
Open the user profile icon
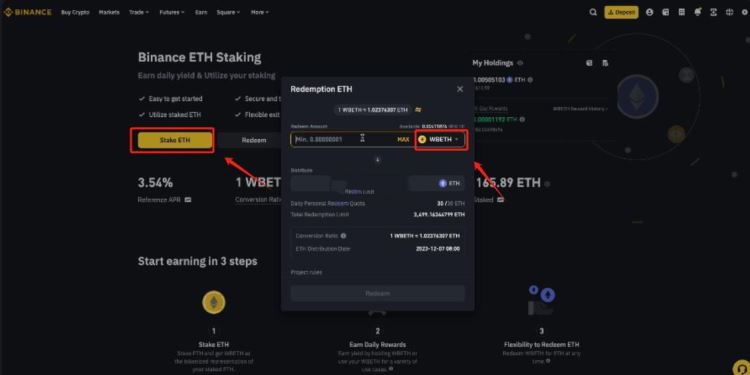pyautogui.click(x=650, y=12)
